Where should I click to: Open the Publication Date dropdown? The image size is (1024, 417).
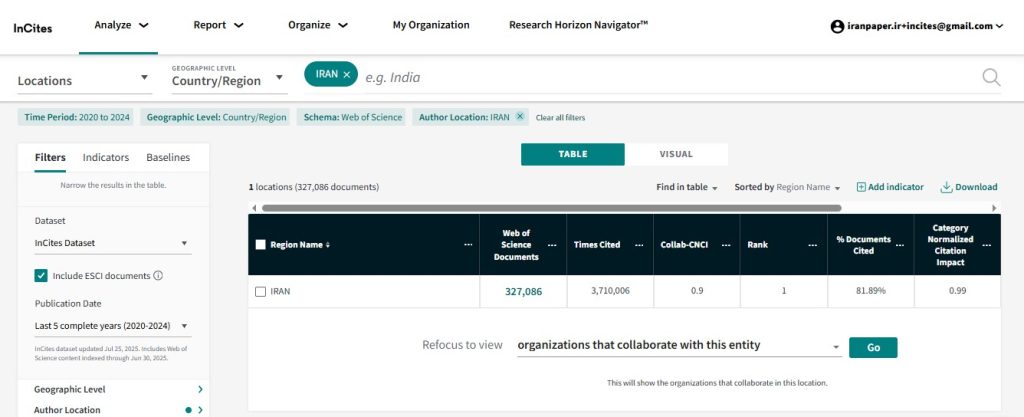(x=111, y=326)
